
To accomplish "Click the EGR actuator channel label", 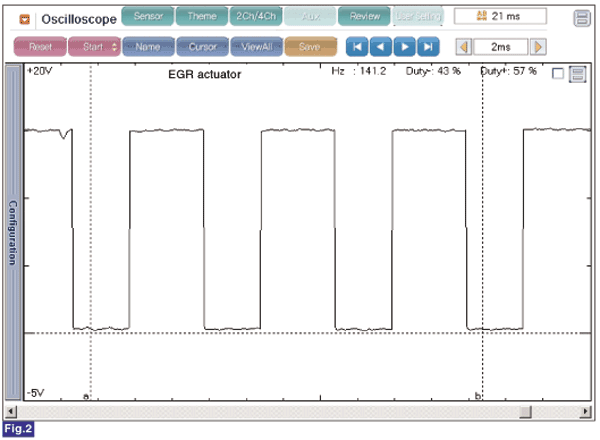I will point(205,74).
